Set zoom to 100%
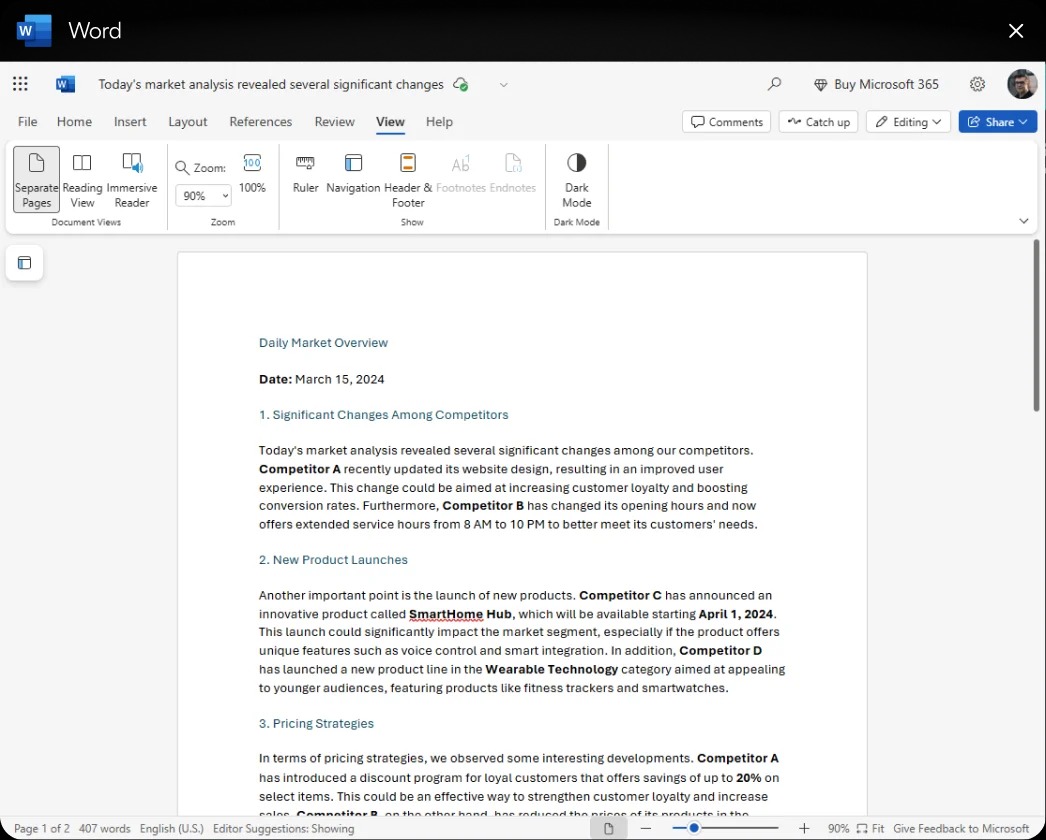 pos(252,173)
